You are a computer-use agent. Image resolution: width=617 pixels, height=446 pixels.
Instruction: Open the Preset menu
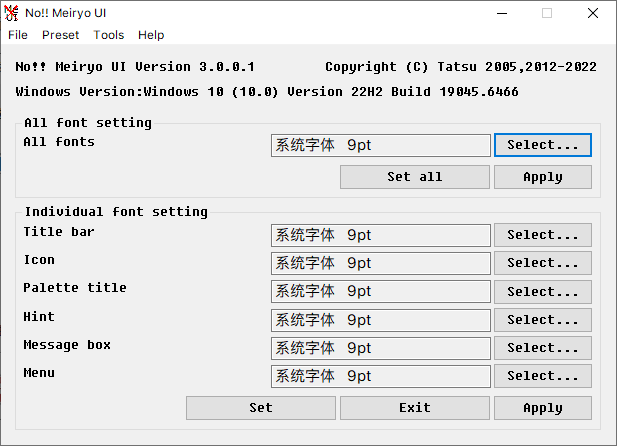tap(61, 35)
